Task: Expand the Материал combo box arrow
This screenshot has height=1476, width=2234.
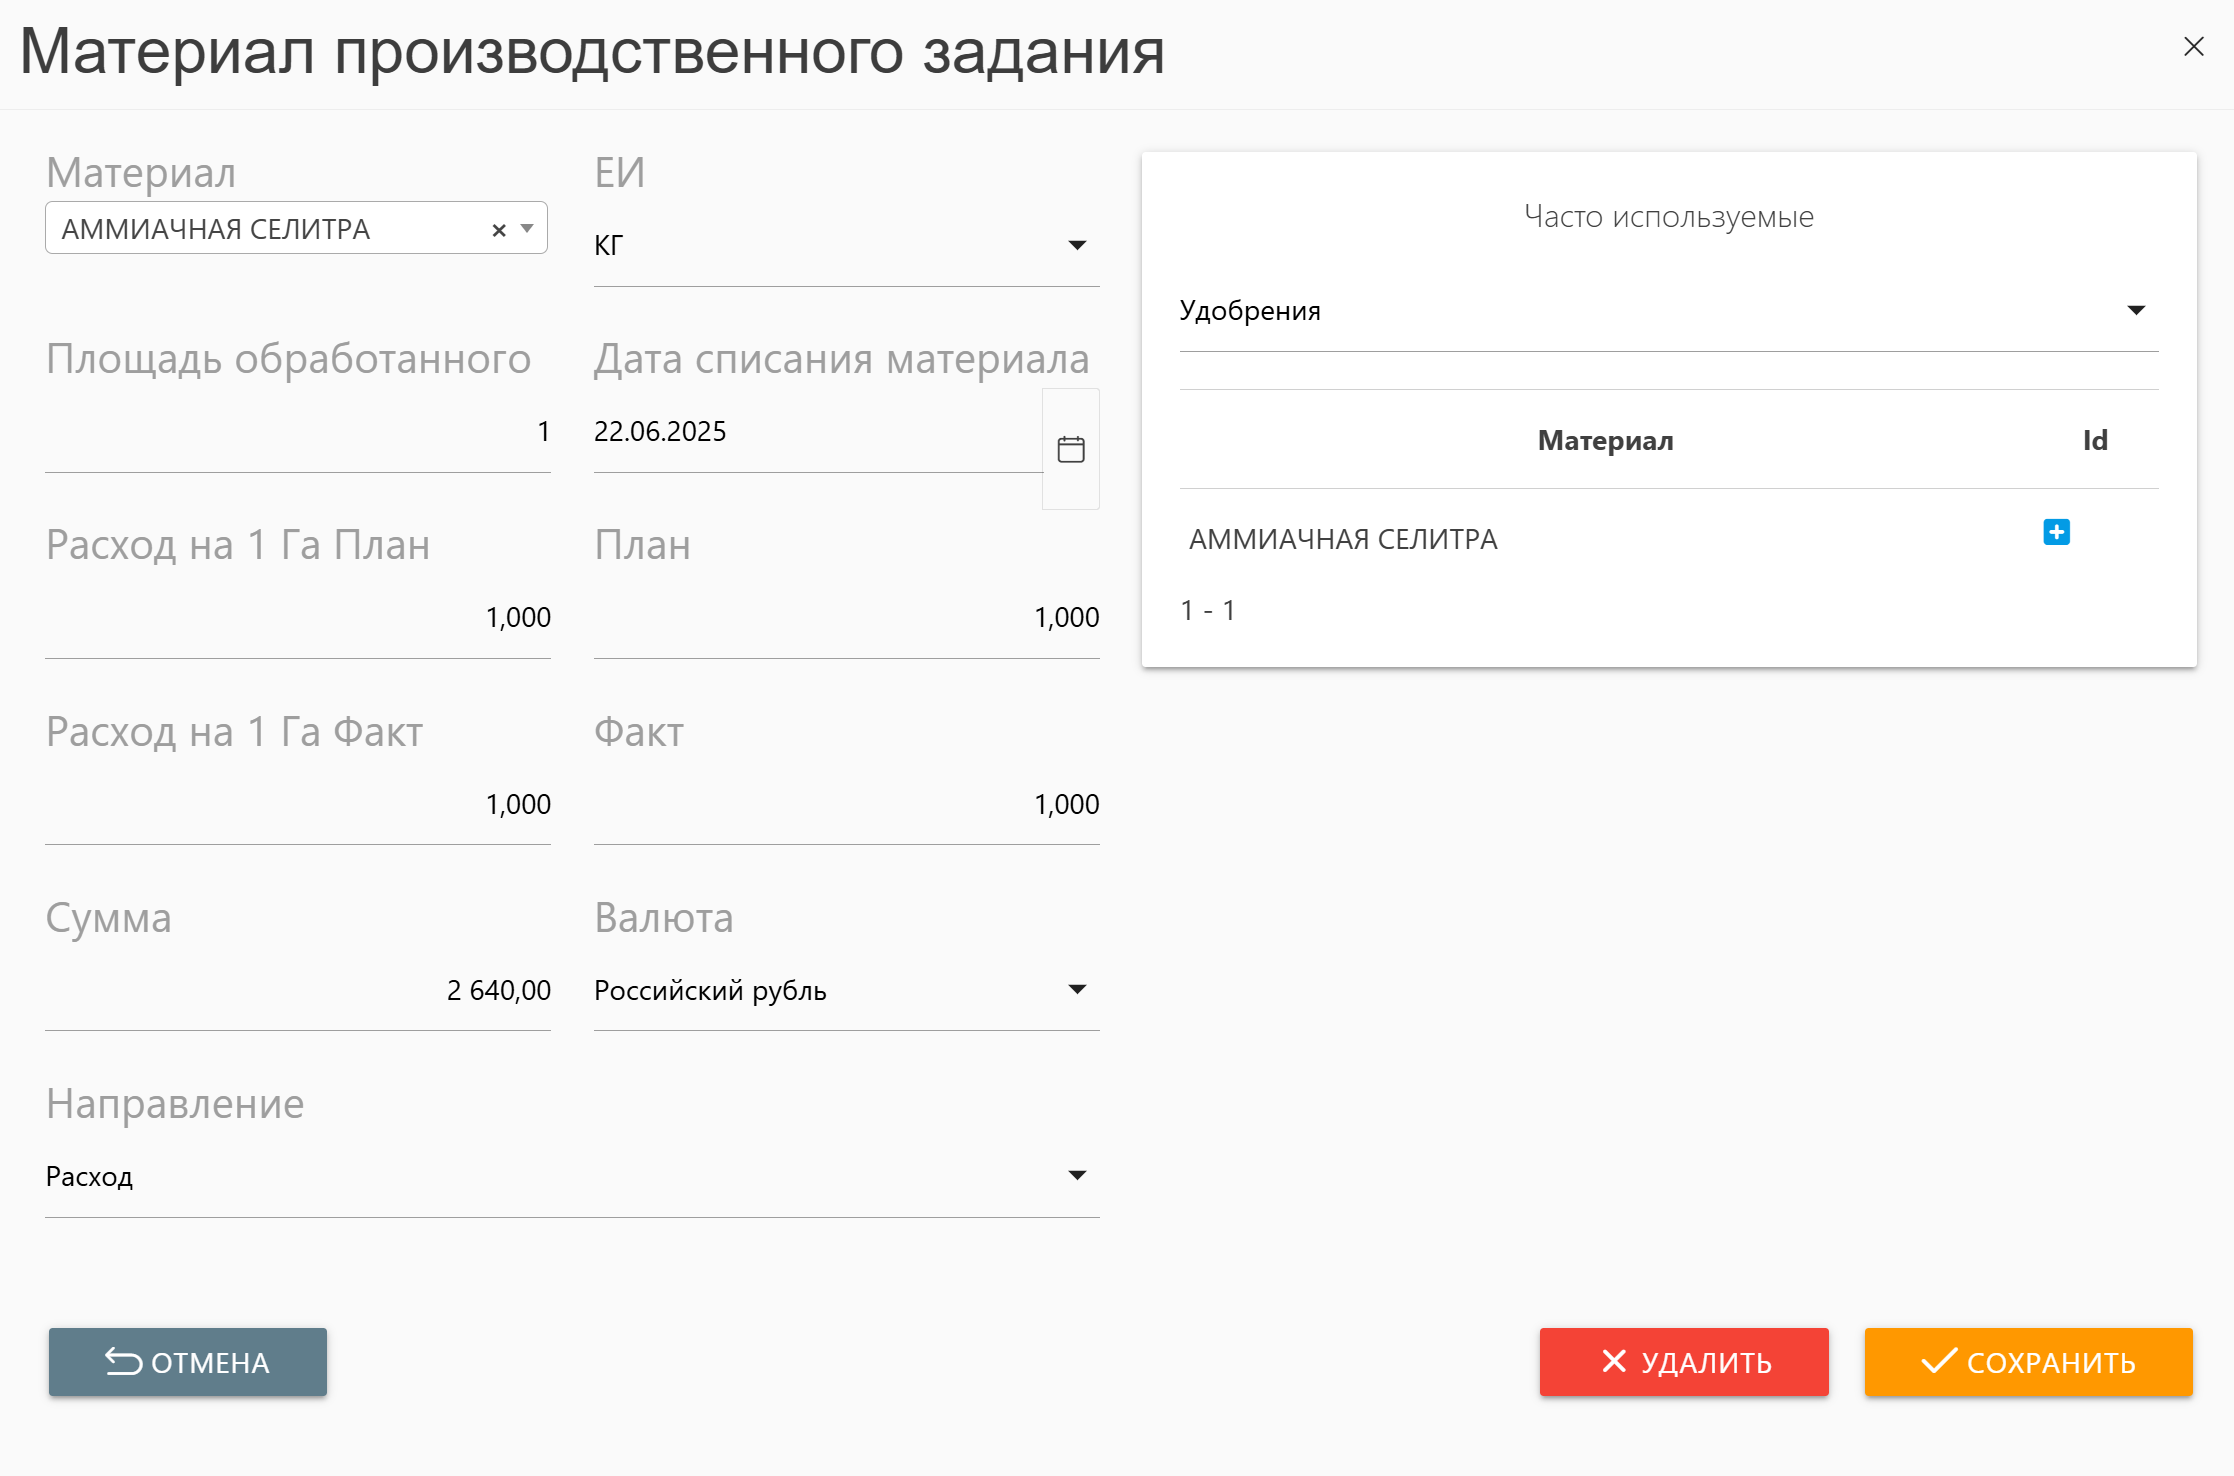Action: click(x=528, y=229)
